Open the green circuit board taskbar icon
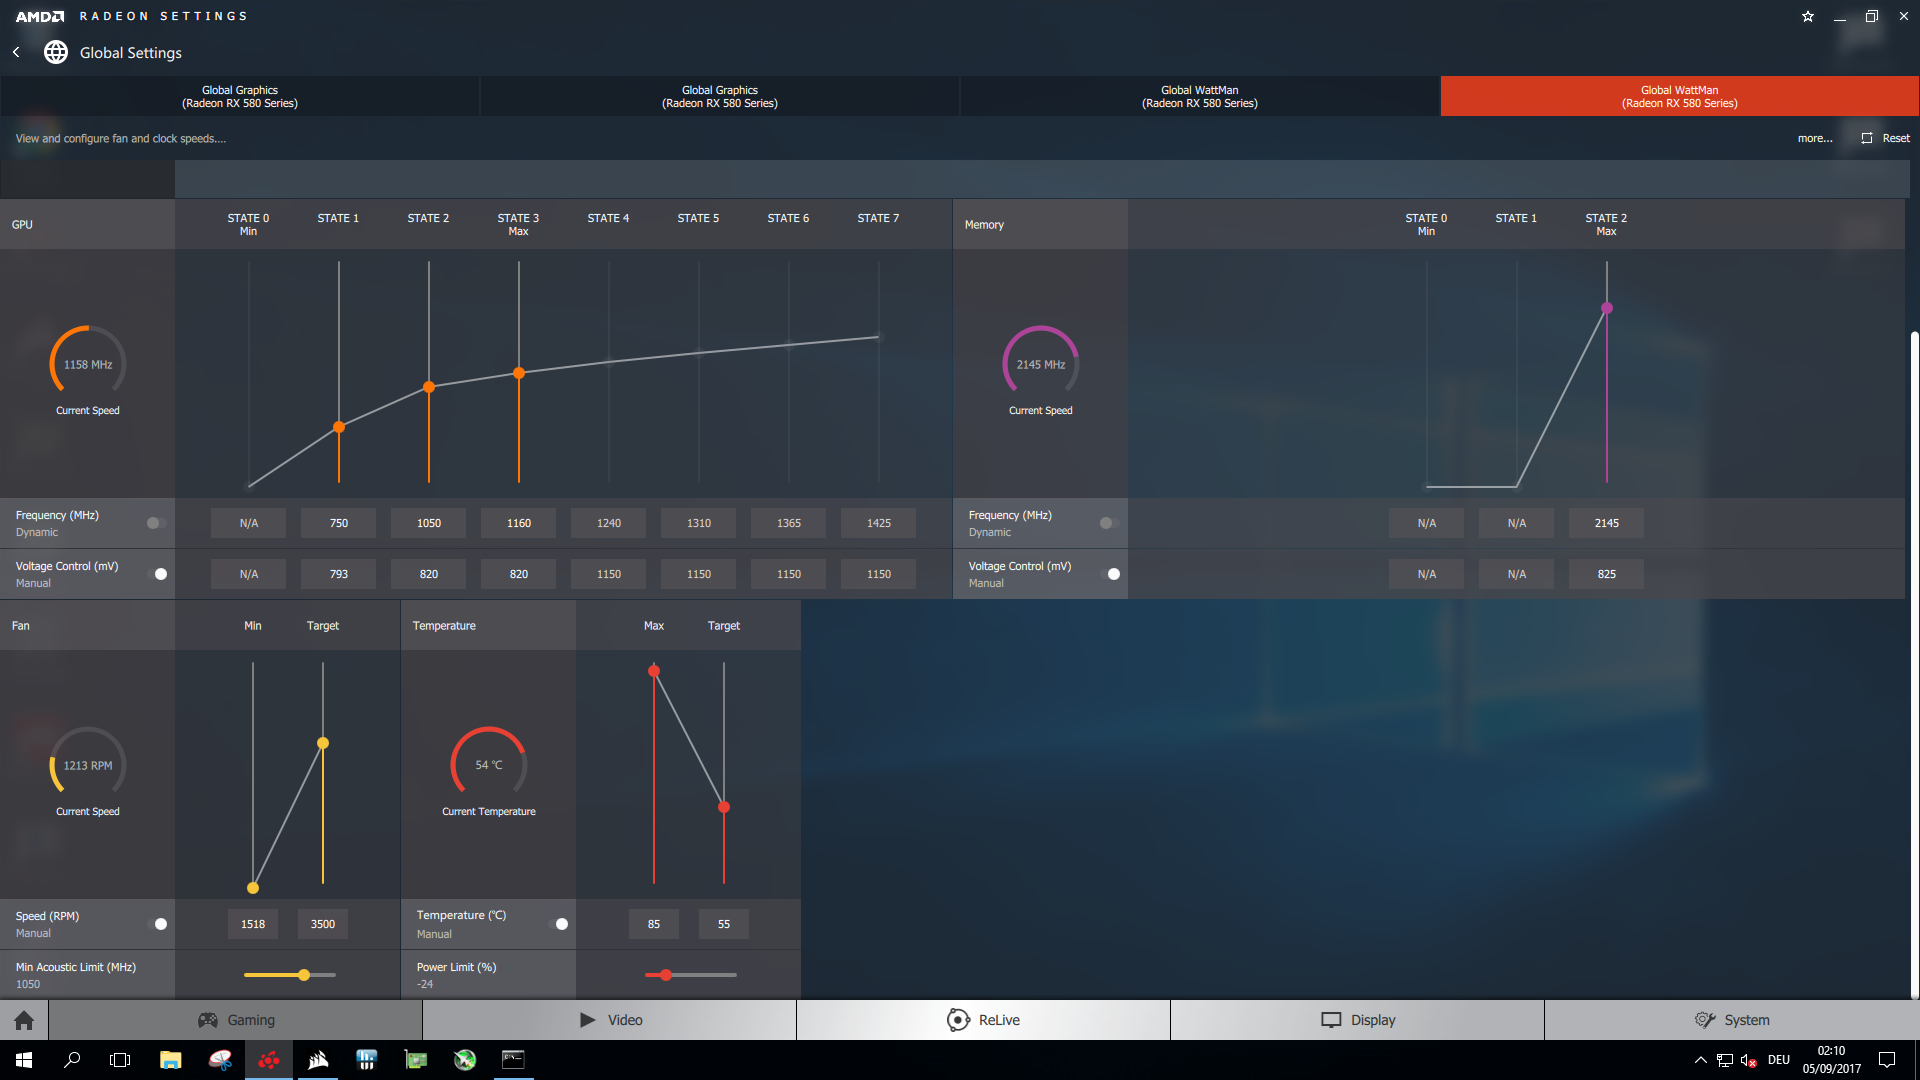 pos(416,1060)
